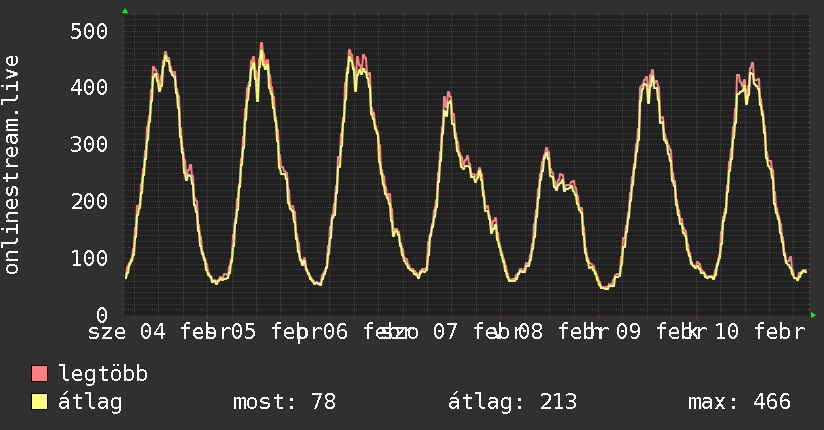The width and height of the screenshot is (824, 430).
Task: Click the 500 y-axis label
Action: coord(89,31)
